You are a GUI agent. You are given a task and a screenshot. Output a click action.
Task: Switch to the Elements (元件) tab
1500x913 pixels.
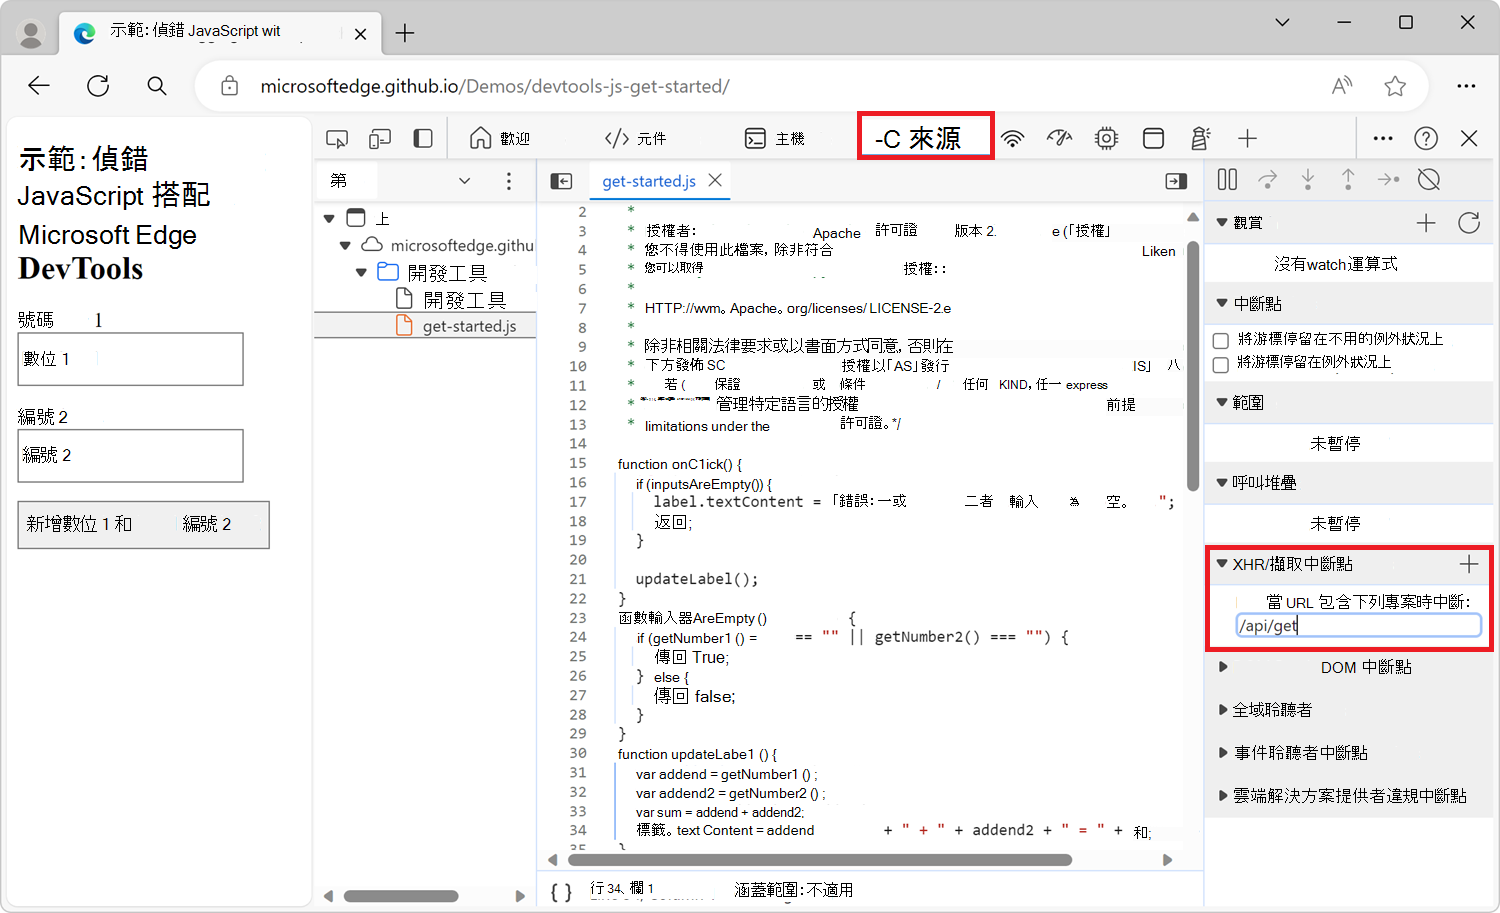(636, 138)
